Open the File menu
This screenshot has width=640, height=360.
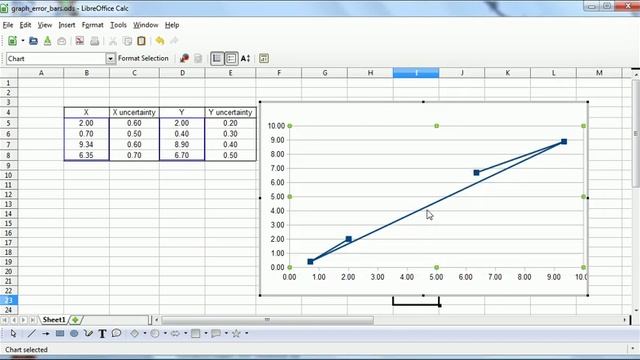point(8,25)
